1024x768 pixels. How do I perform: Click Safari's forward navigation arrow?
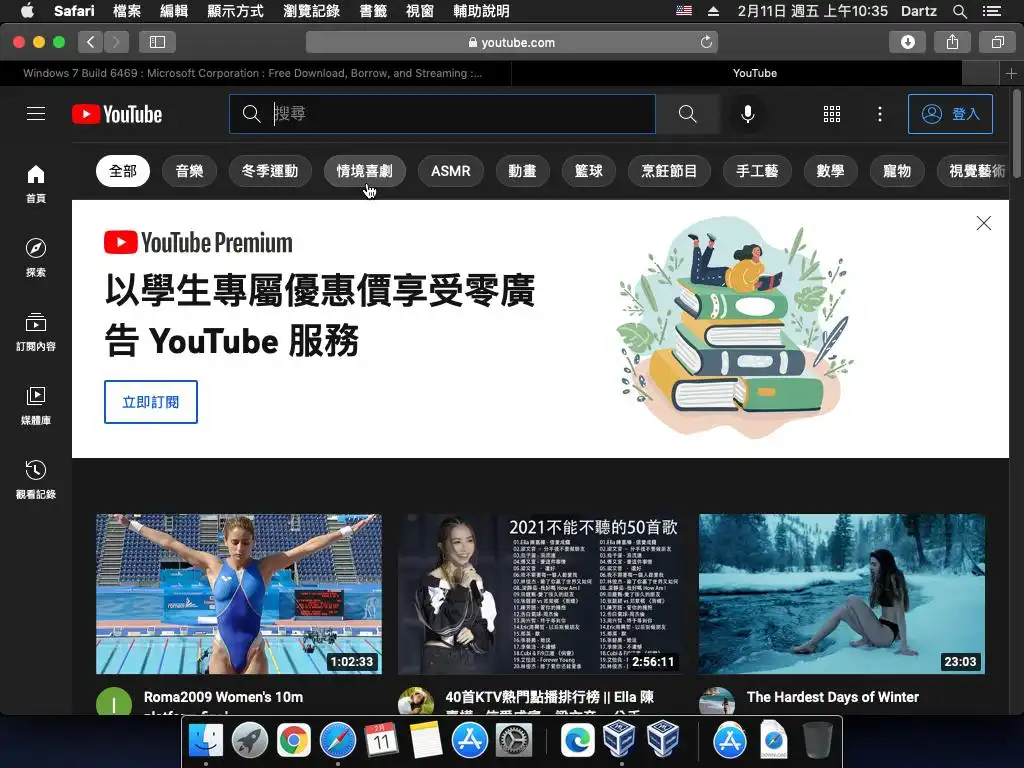coord(116,42)
